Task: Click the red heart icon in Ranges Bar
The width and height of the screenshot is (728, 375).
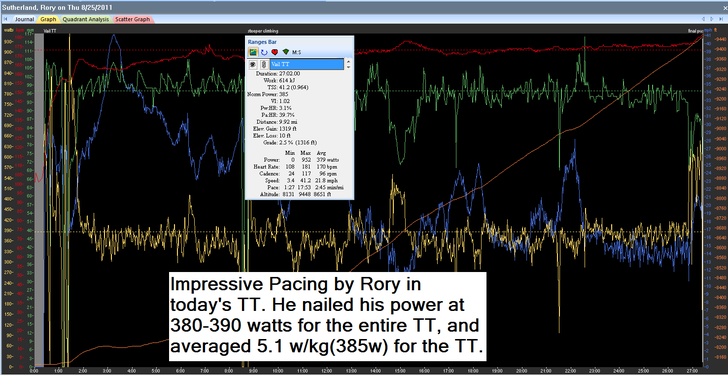Action: 274,52
